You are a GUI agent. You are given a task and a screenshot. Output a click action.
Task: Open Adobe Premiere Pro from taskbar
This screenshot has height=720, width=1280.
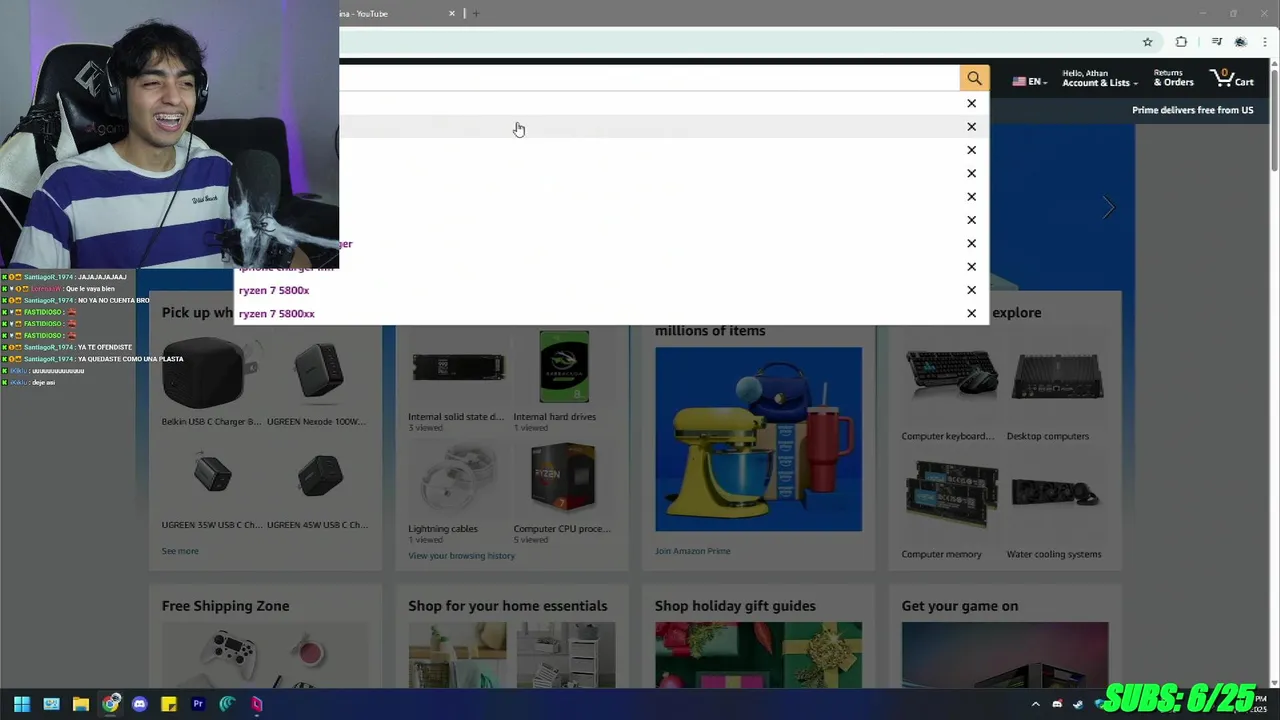198,704
